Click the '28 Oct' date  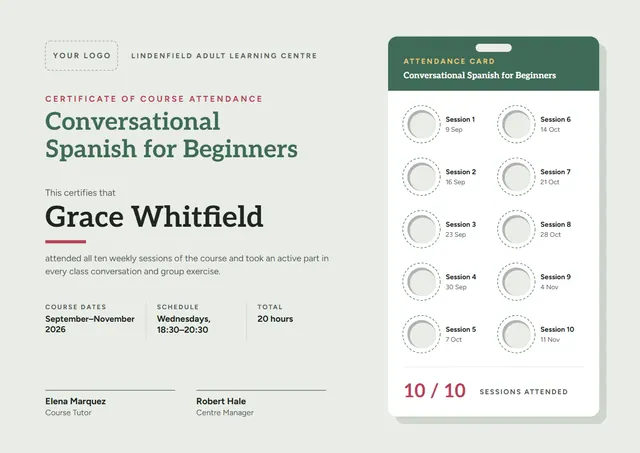(551, 235)
